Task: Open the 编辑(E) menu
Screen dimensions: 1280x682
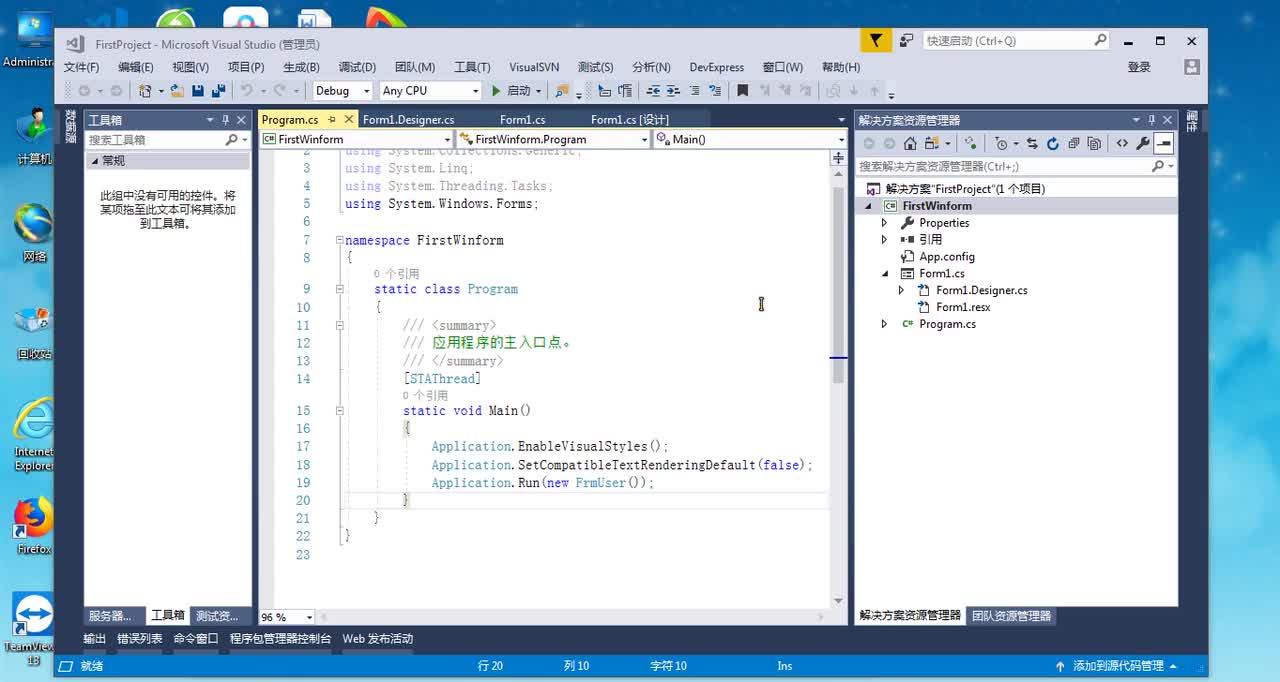Action: pos(136,67)
